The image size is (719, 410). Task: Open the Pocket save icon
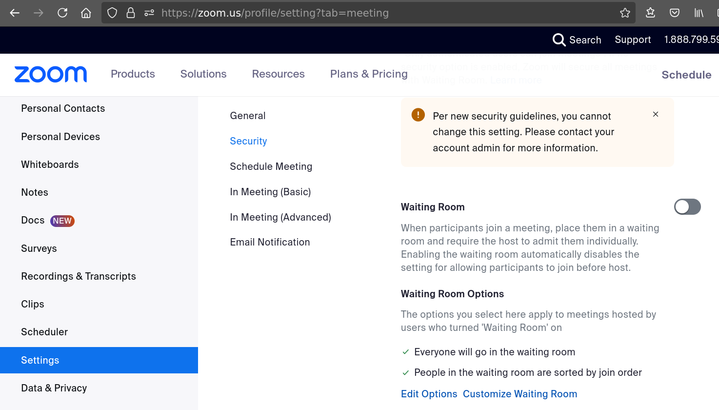click(x=675, y=13)
